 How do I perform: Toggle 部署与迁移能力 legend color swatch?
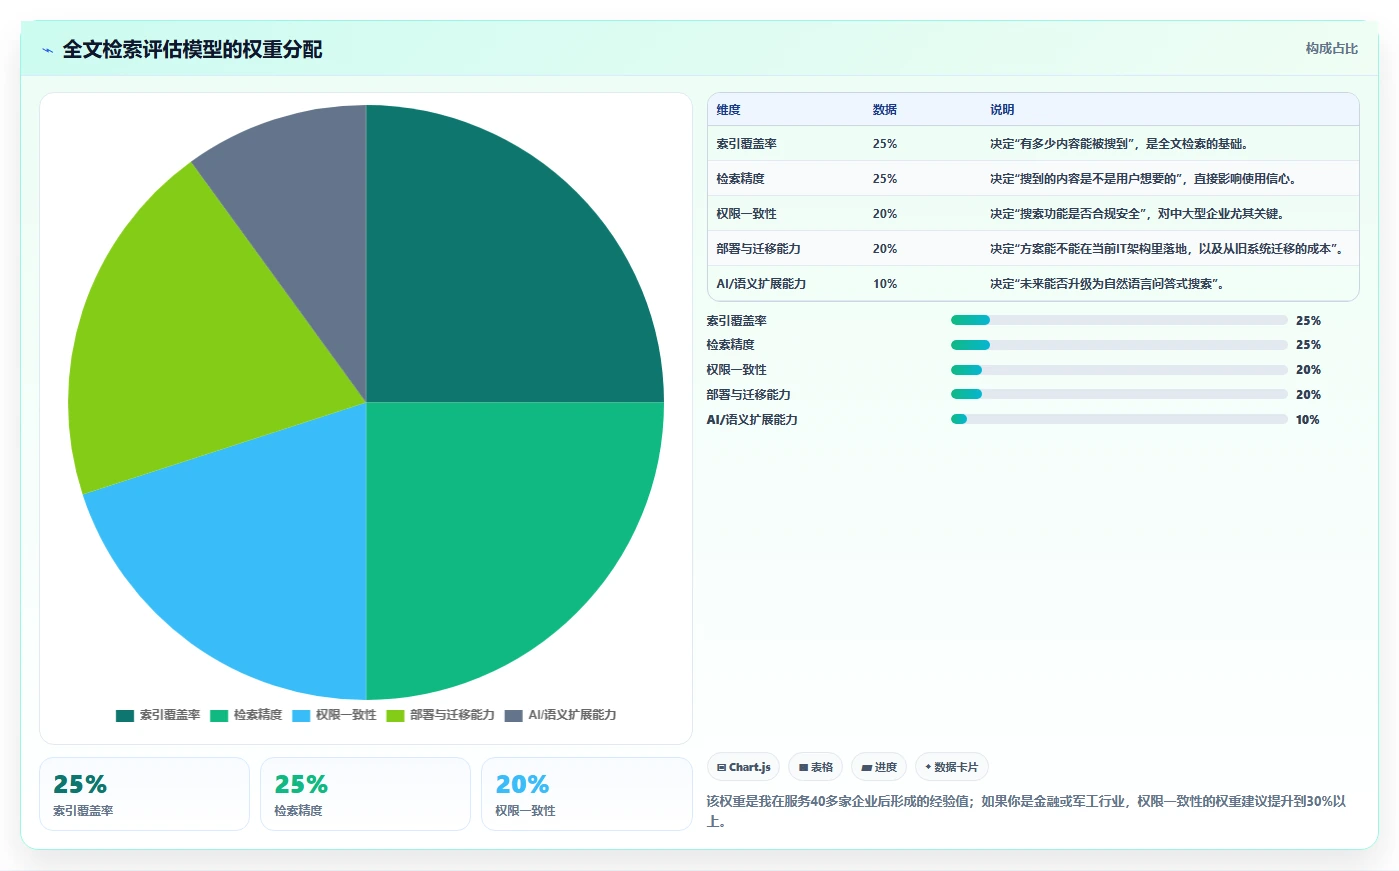(x=395, y=715)
